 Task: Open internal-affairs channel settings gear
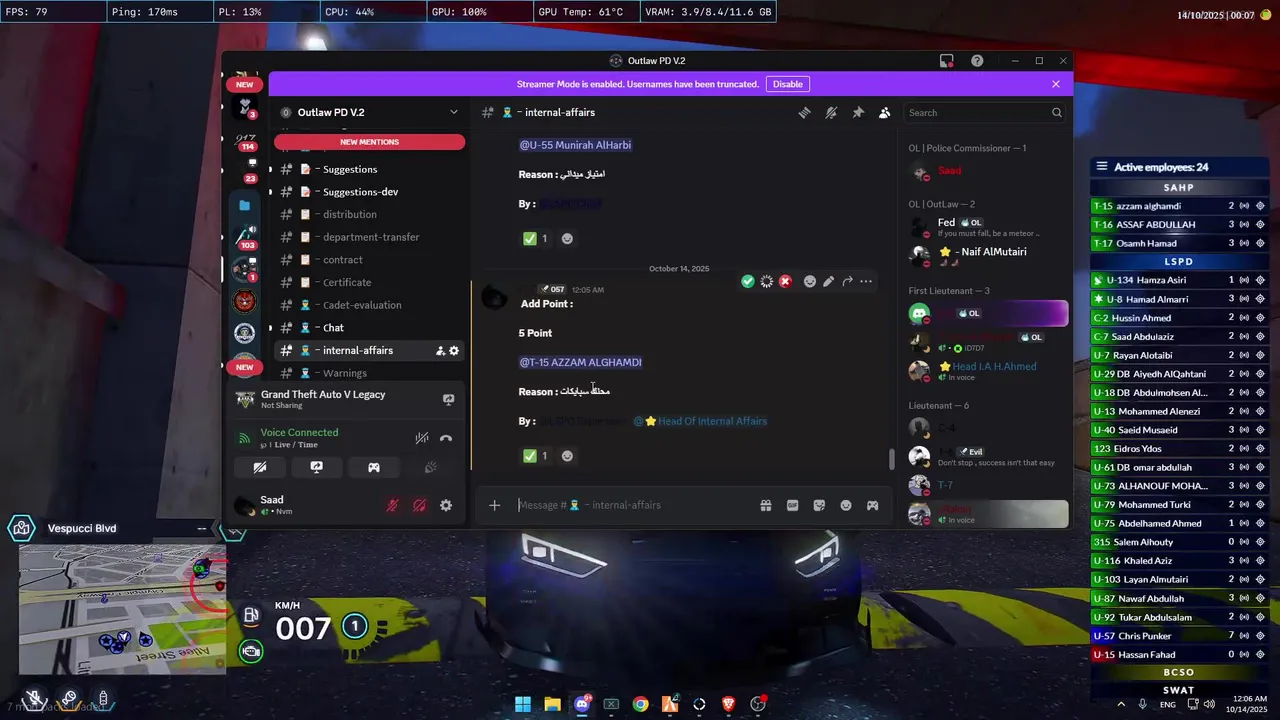click(x=454, y=351)
